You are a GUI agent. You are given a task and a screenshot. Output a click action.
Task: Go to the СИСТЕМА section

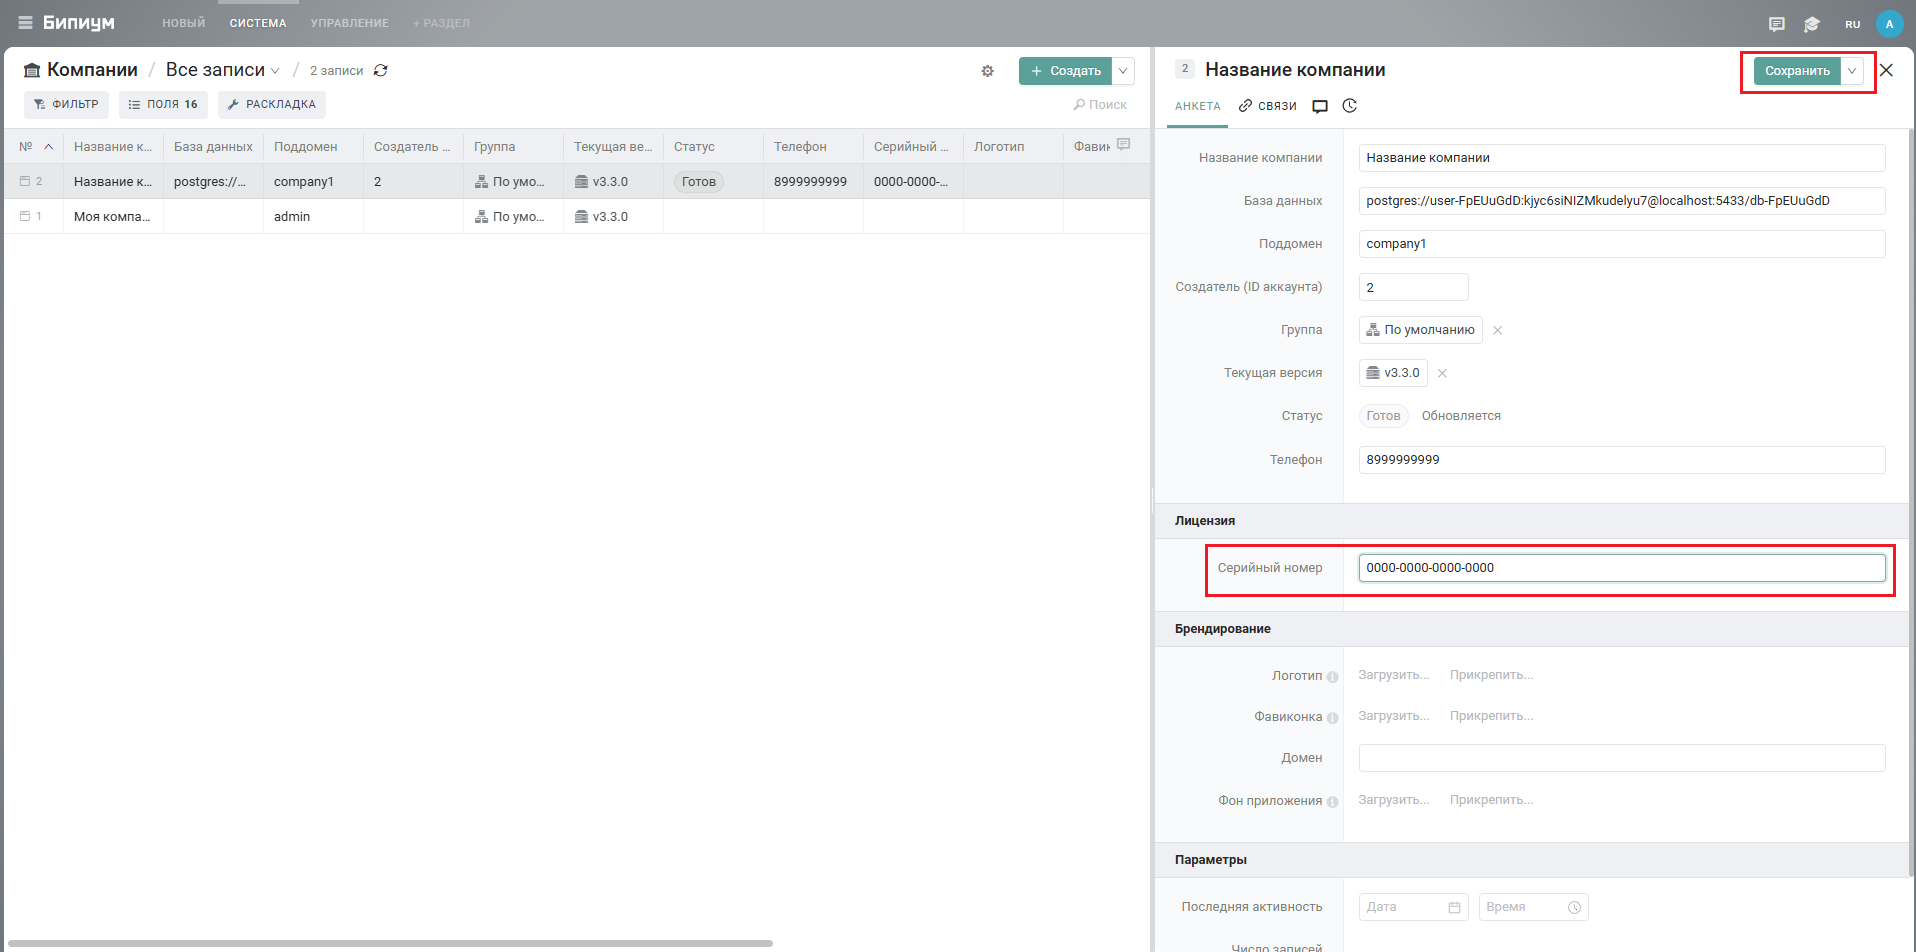[258, 23]
